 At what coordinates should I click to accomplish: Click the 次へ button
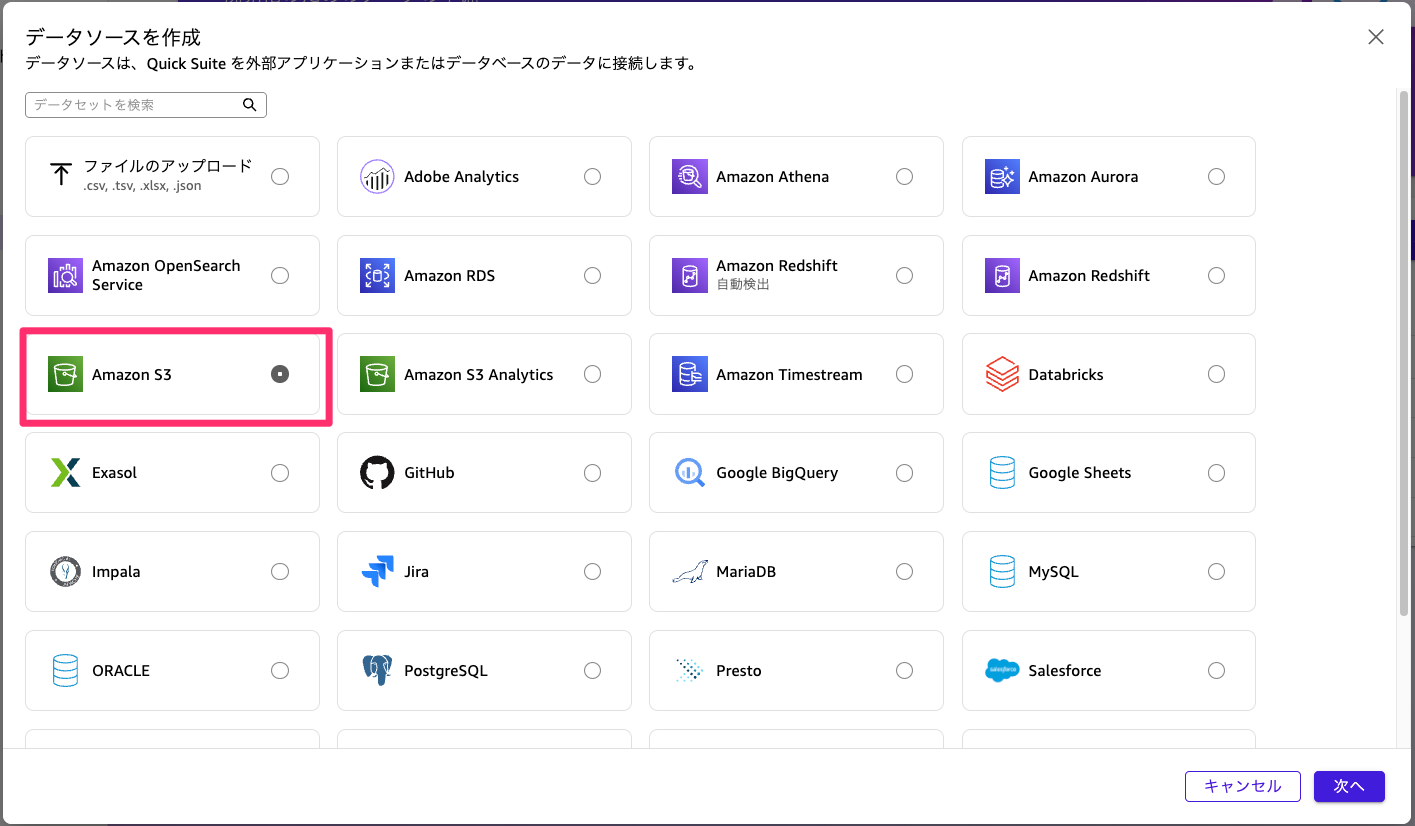[x=1349, y=786]
